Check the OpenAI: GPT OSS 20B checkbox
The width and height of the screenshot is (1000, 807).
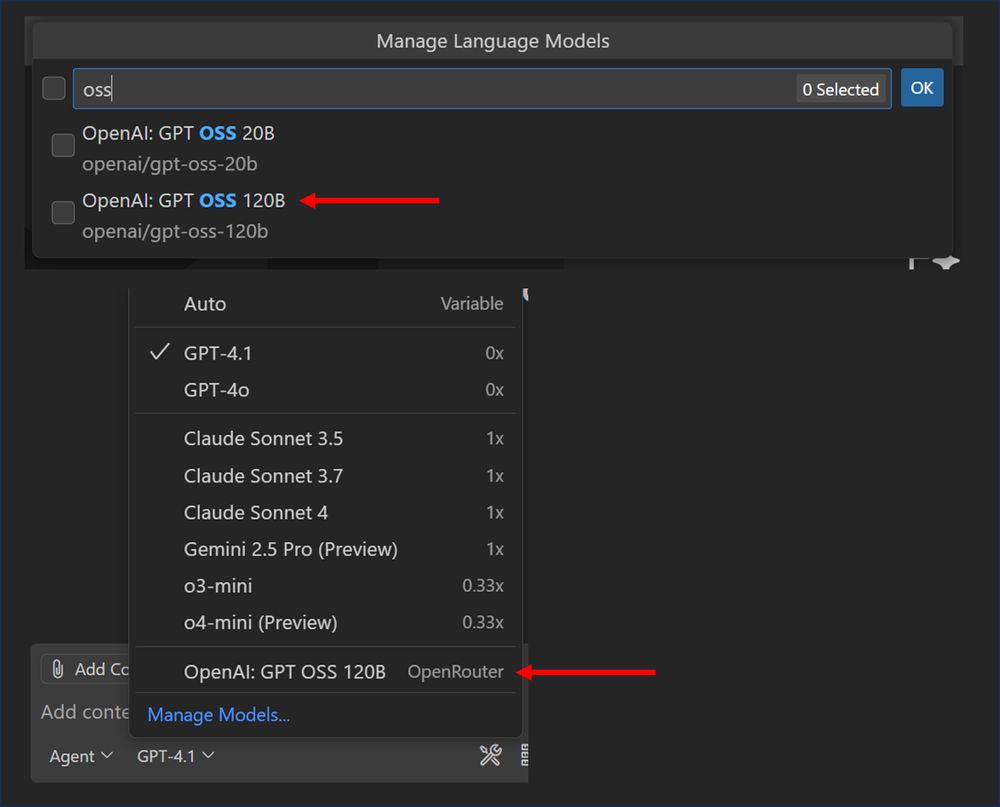(x=62, y=145)
